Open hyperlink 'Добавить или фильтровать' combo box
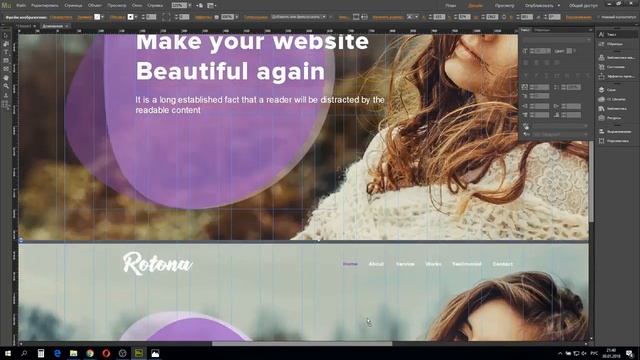 [x=299, y=17]
